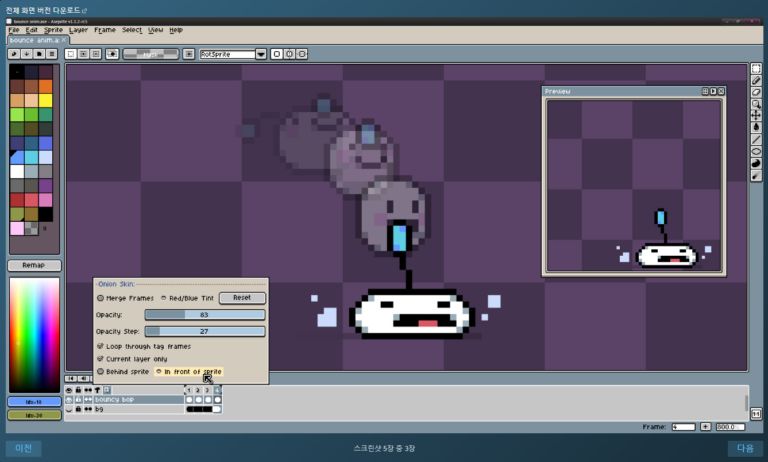Open the Frame menu
Screen dimensions: 768x462
(105, 30)
